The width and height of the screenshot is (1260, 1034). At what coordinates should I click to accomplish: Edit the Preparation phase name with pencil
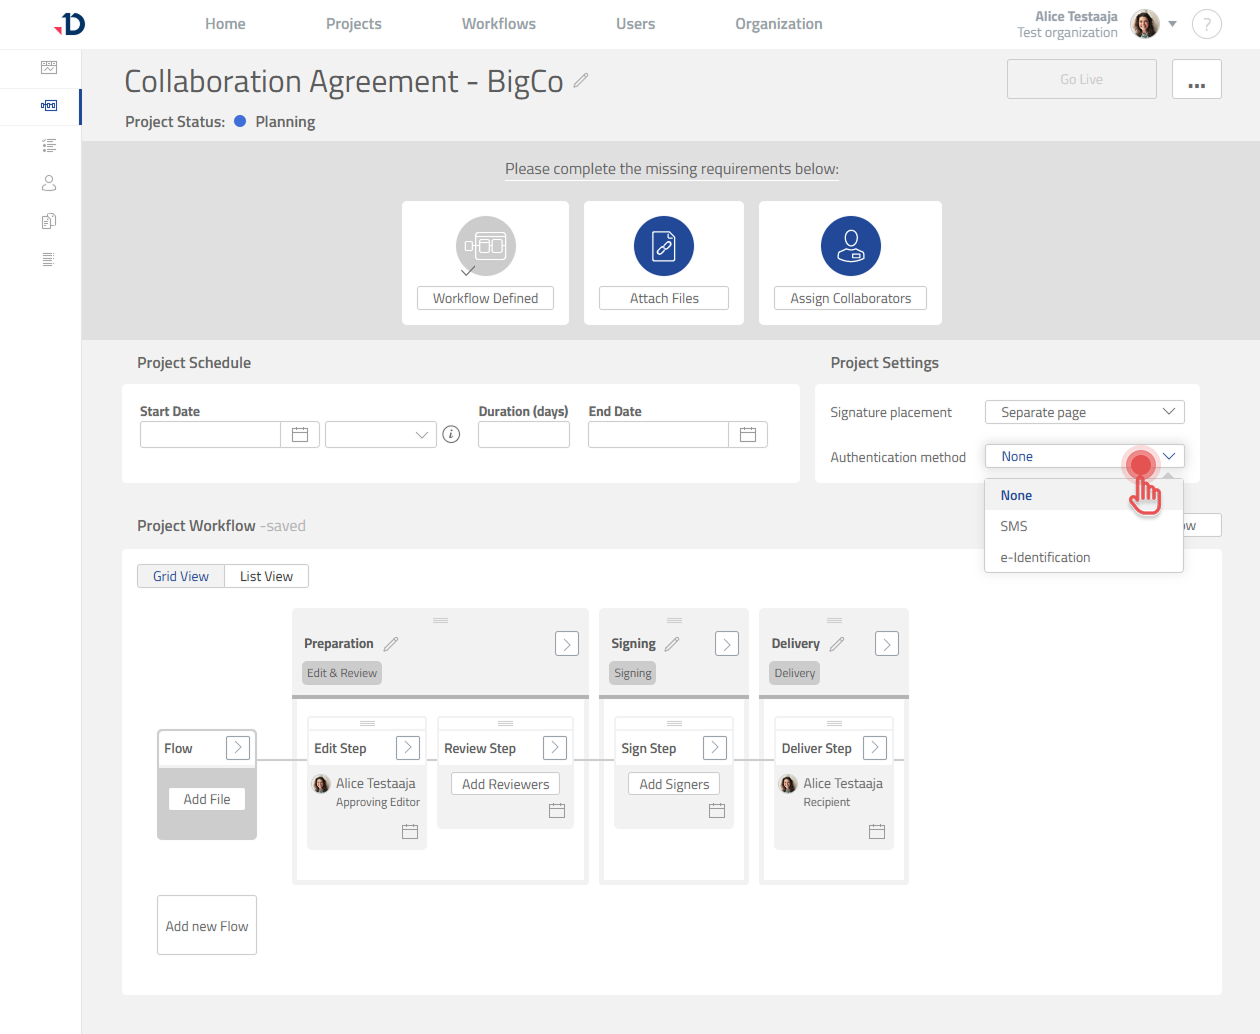(391, 644)
